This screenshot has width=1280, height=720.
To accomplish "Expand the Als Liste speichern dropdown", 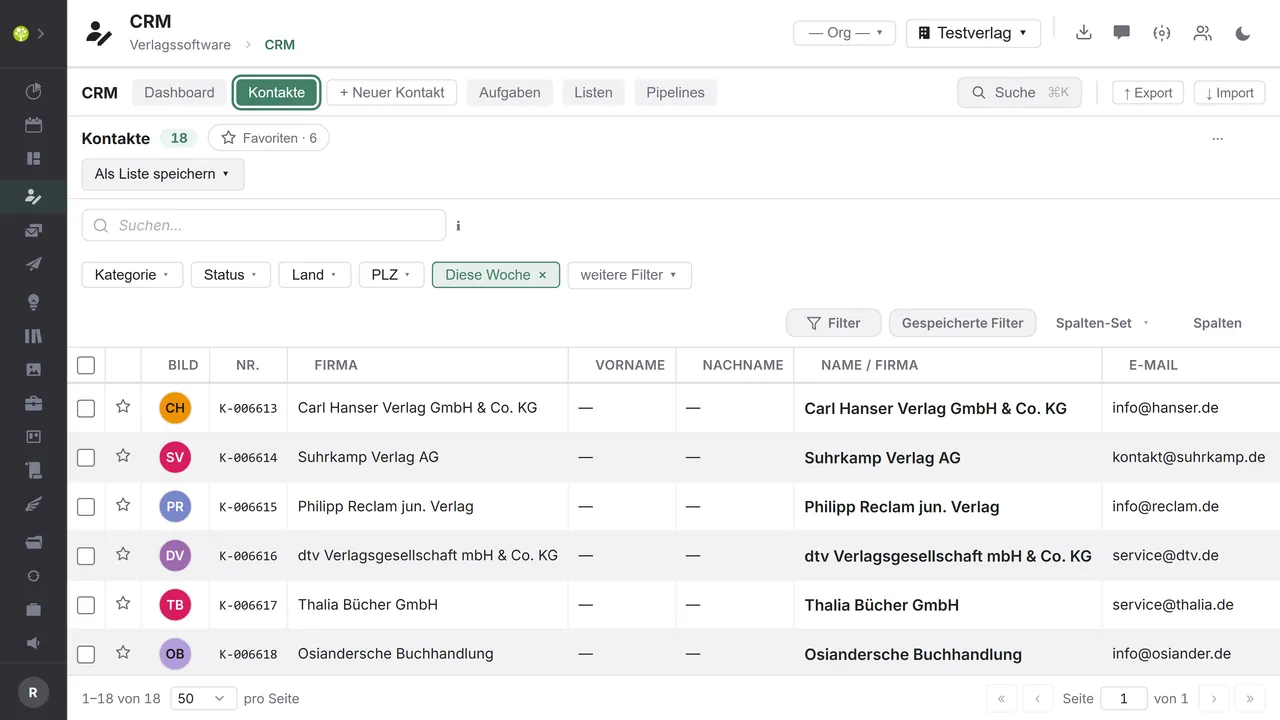I will [163, 174].
